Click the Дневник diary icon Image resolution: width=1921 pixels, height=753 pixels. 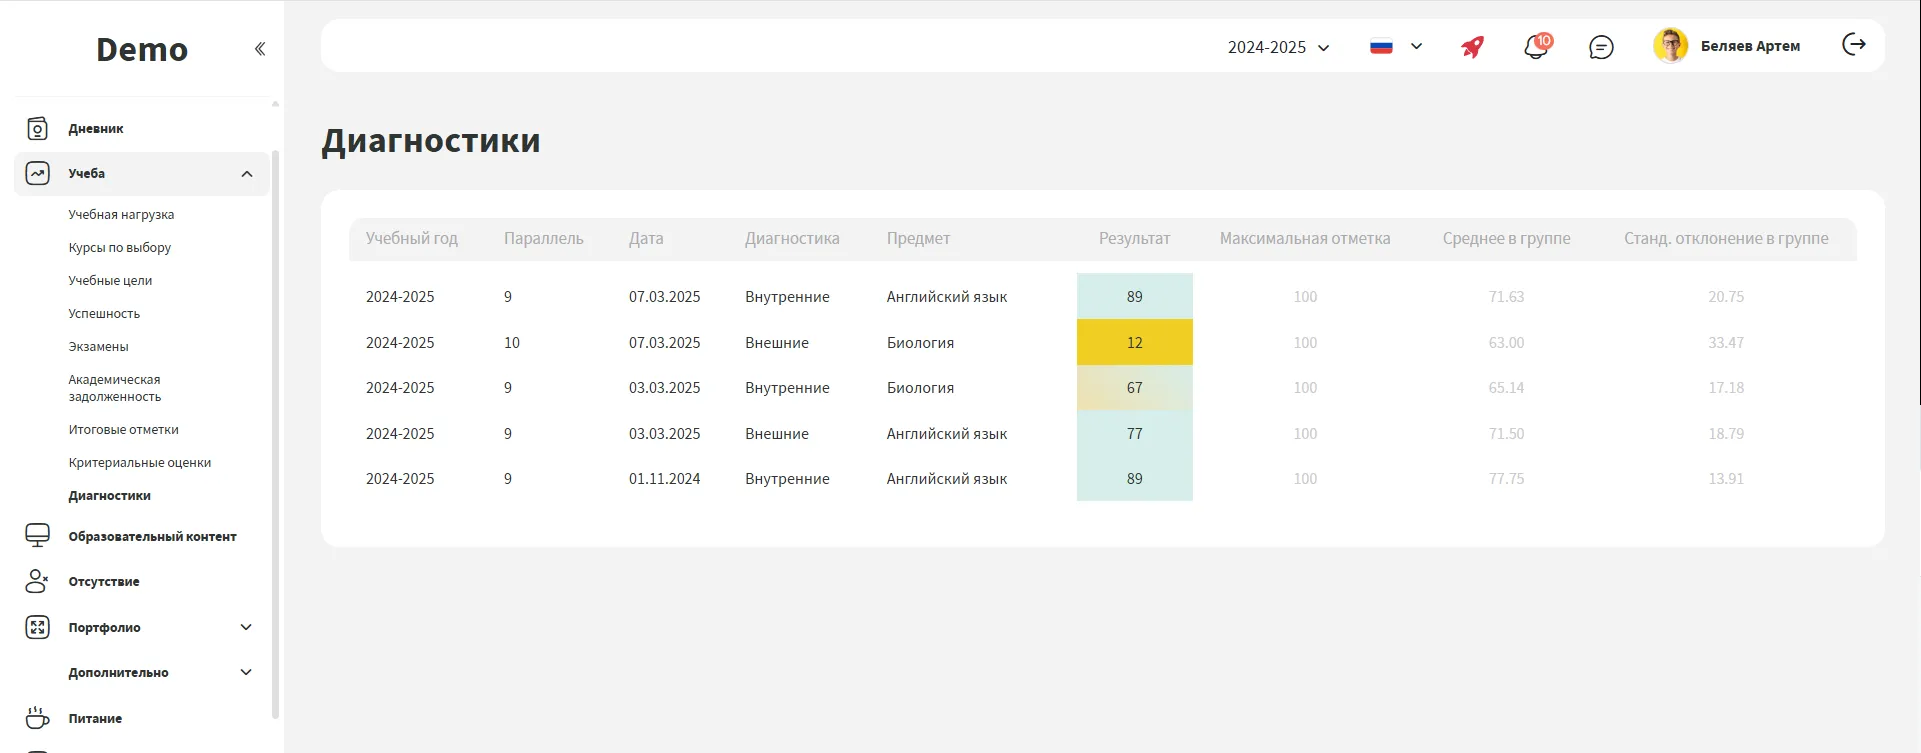(x=37, y=128)
